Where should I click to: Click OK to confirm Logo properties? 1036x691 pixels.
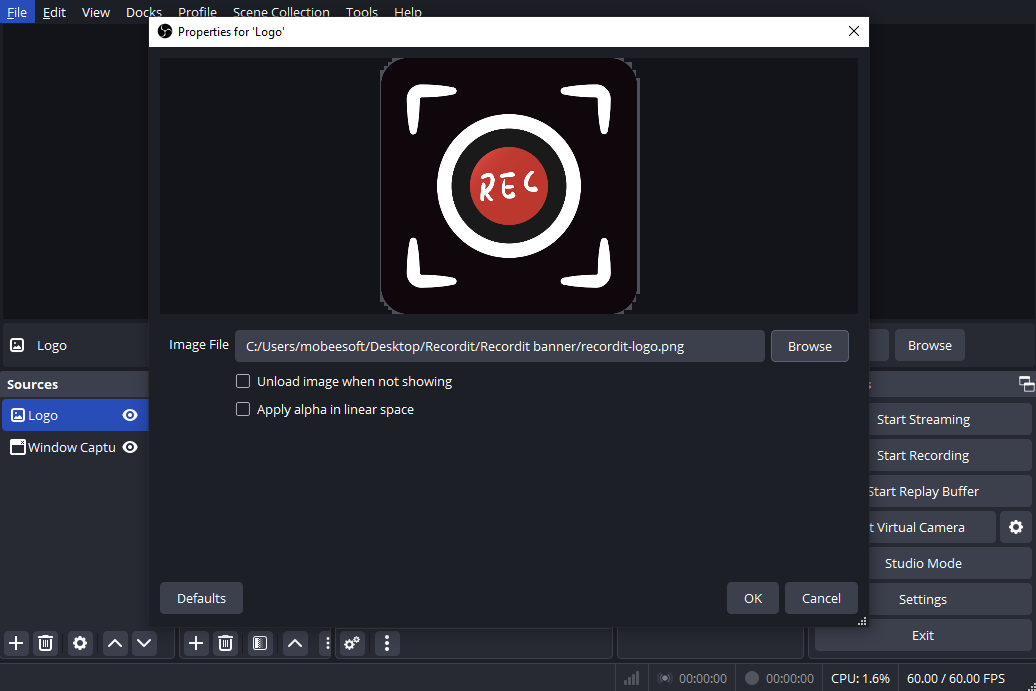[x=753, y=598]
